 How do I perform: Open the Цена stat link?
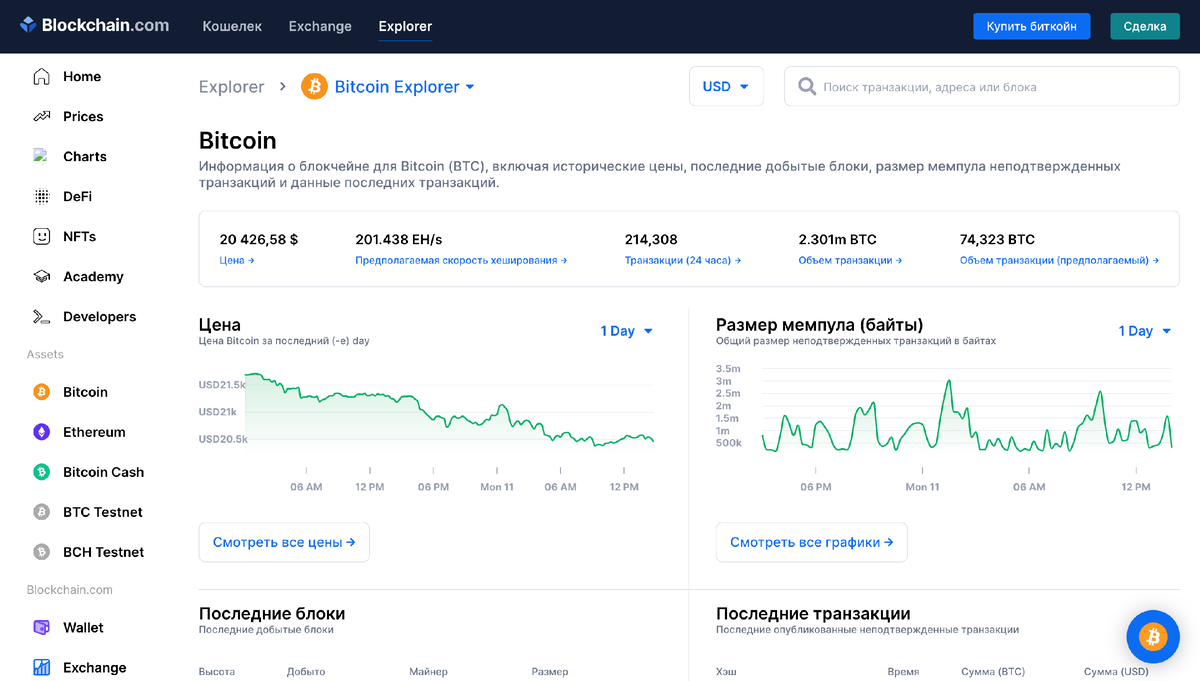[237, 260]
